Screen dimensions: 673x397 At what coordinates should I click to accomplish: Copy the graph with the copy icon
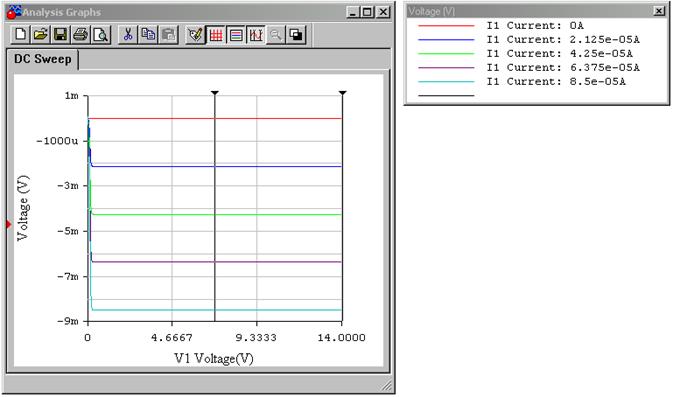point(148,35)
